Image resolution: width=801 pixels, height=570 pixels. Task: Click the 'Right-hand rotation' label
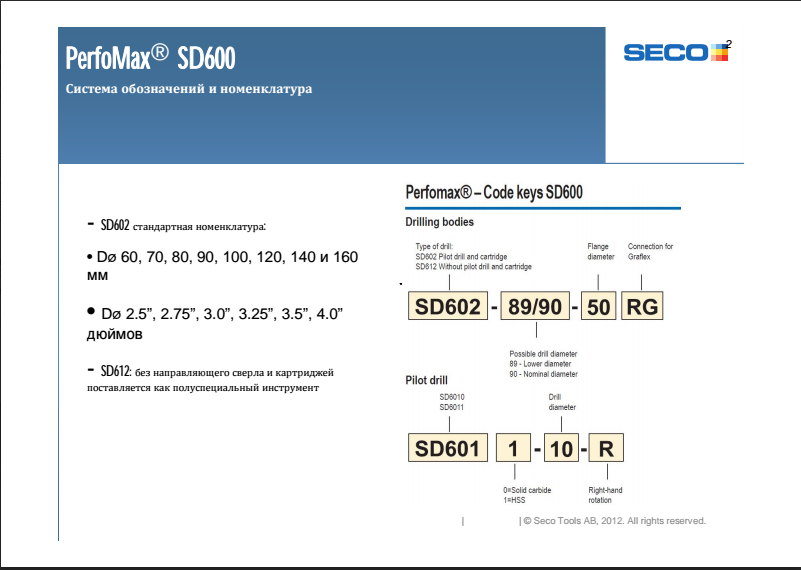[x=605, y=495]
